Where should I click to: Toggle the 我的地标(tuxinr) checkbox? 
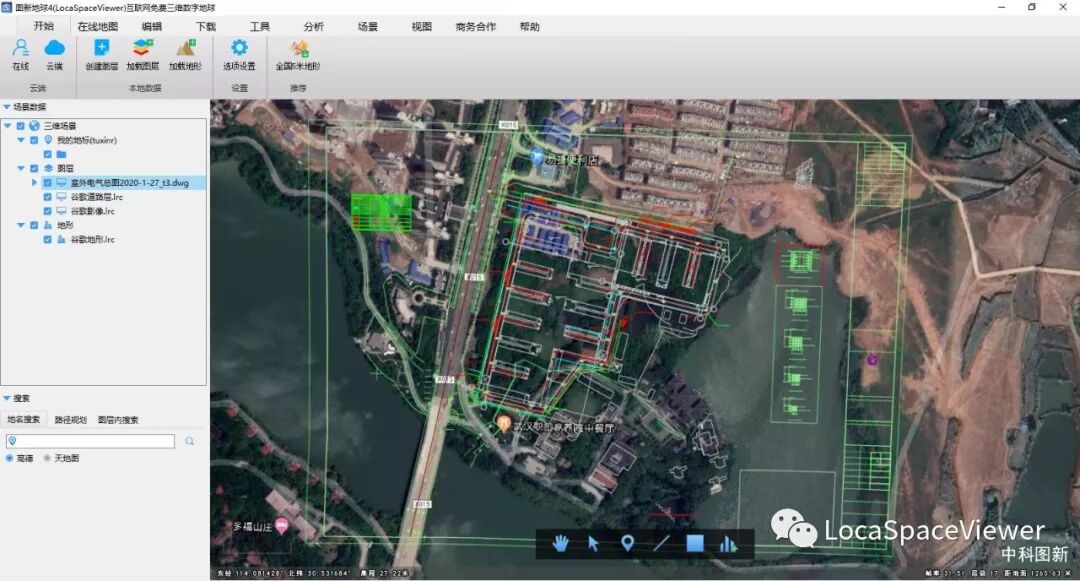pos(34,140)
